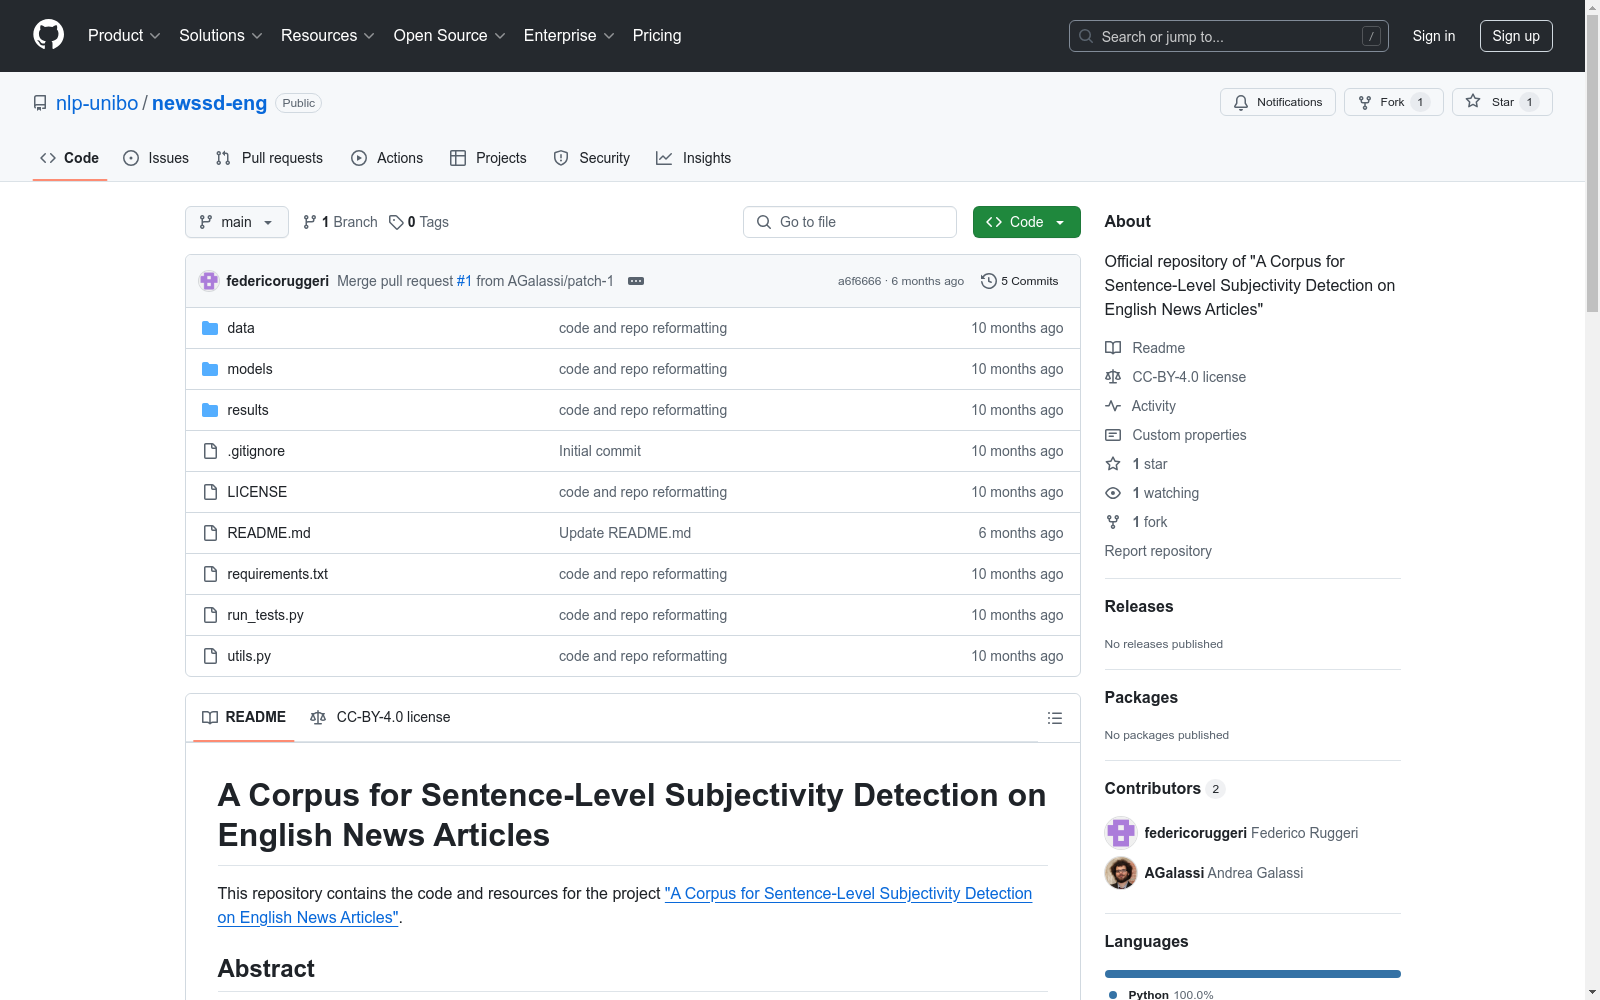This screenshot has height=1000, width=1600.
Task: Click the Sign in link
Action: (1434, 36)
